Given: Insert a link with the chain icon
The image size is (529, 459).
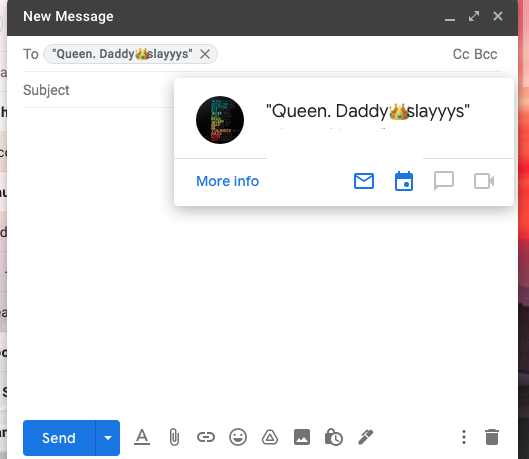Looking at the screenshot, I should tap(206, 437).
